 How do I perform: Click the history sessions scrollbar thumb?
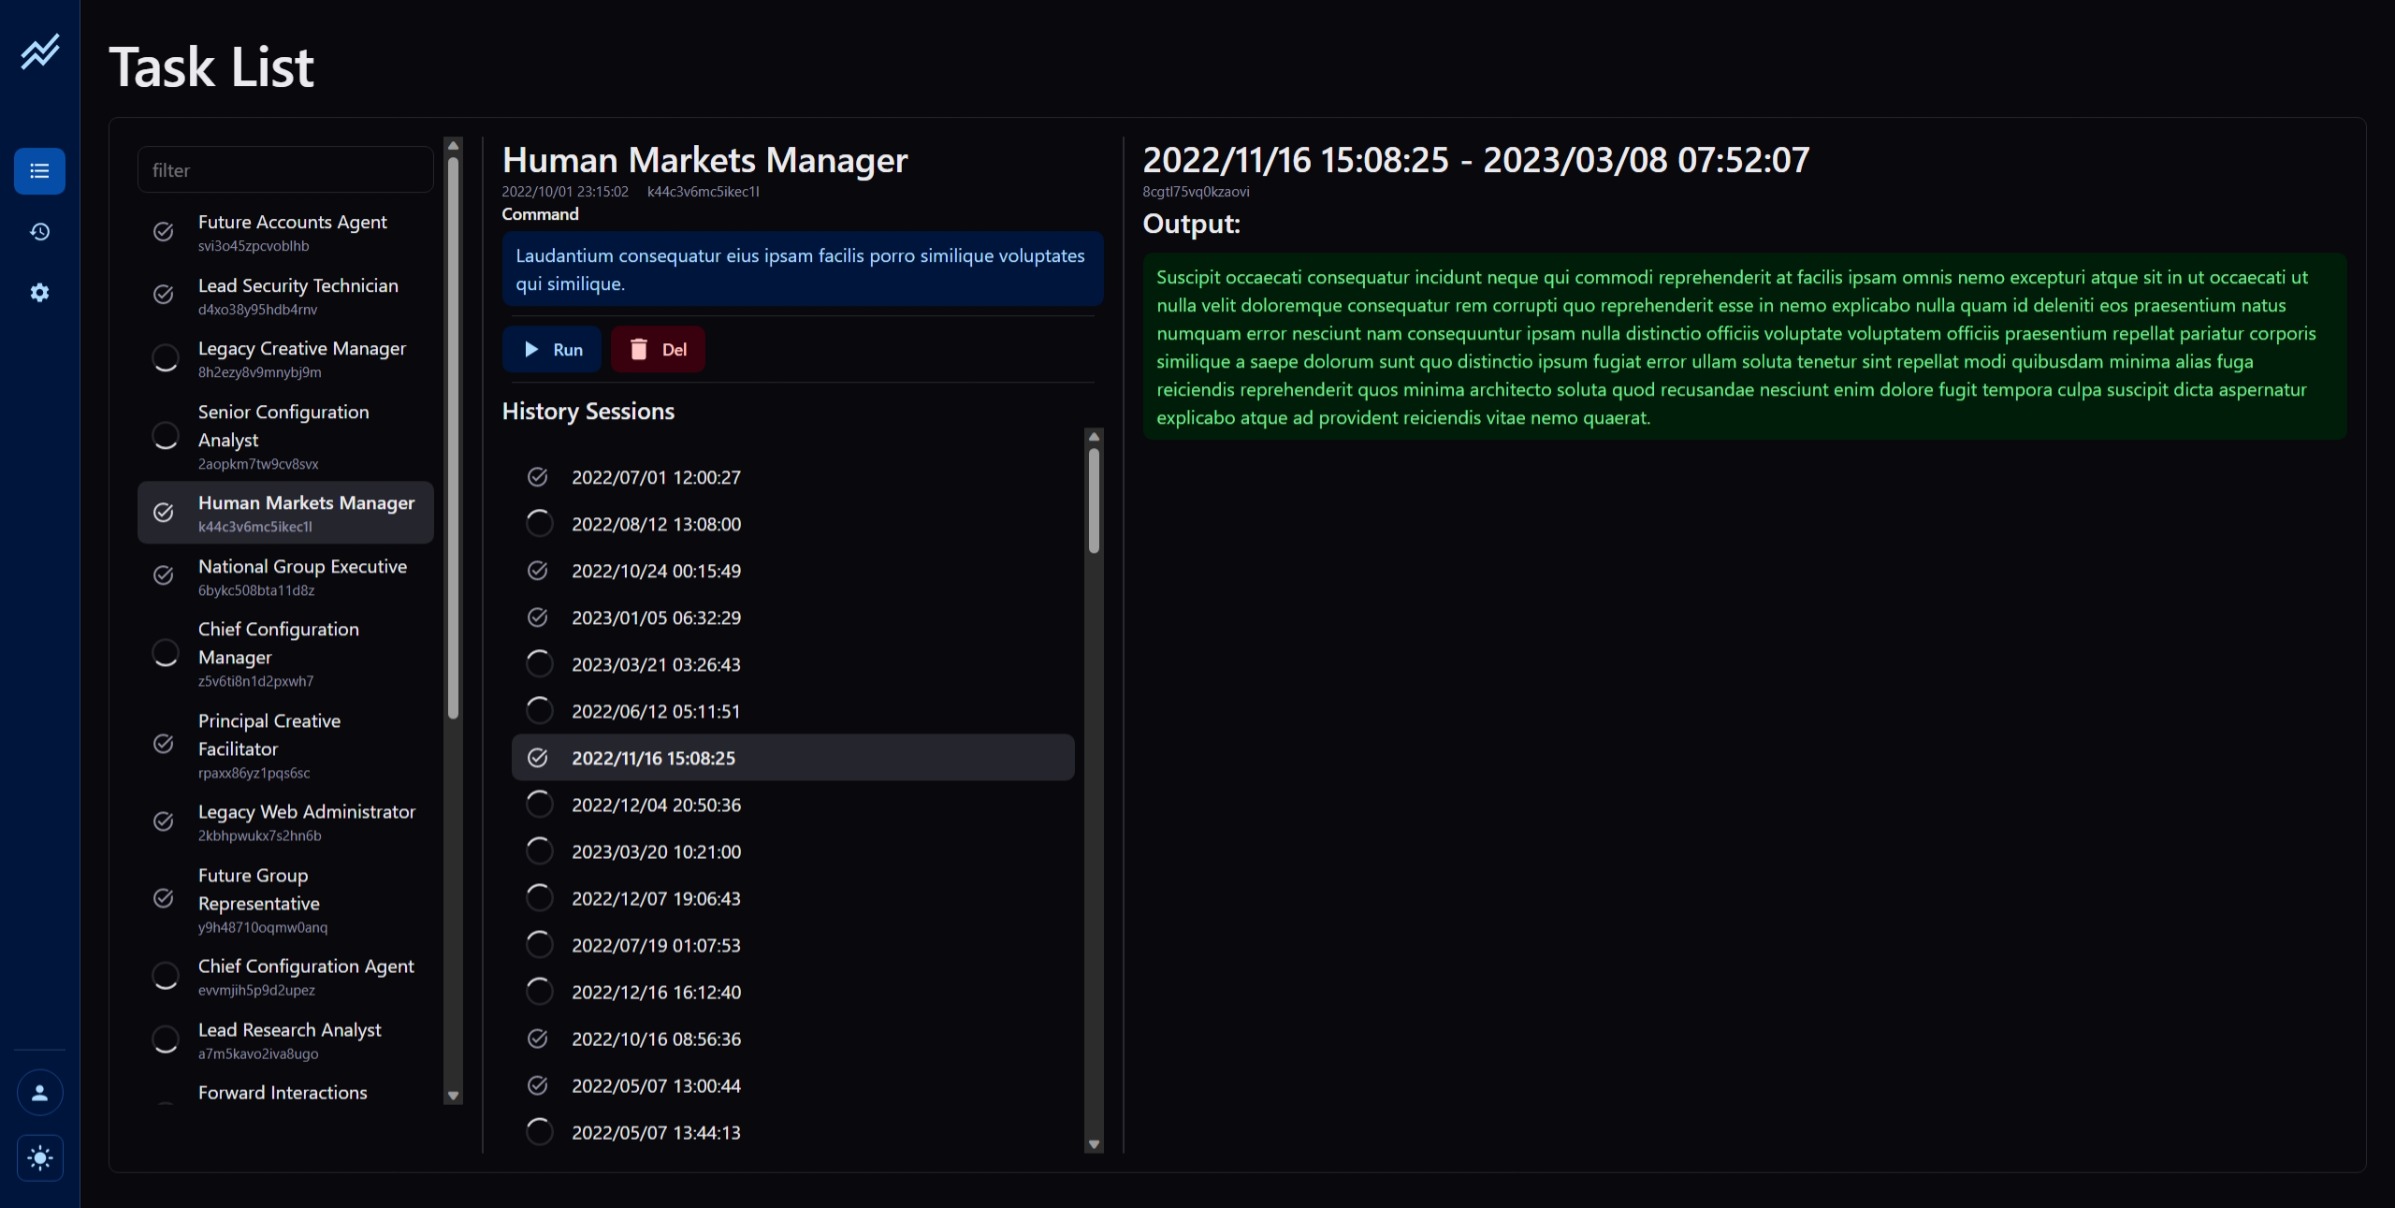(1094, 500)
